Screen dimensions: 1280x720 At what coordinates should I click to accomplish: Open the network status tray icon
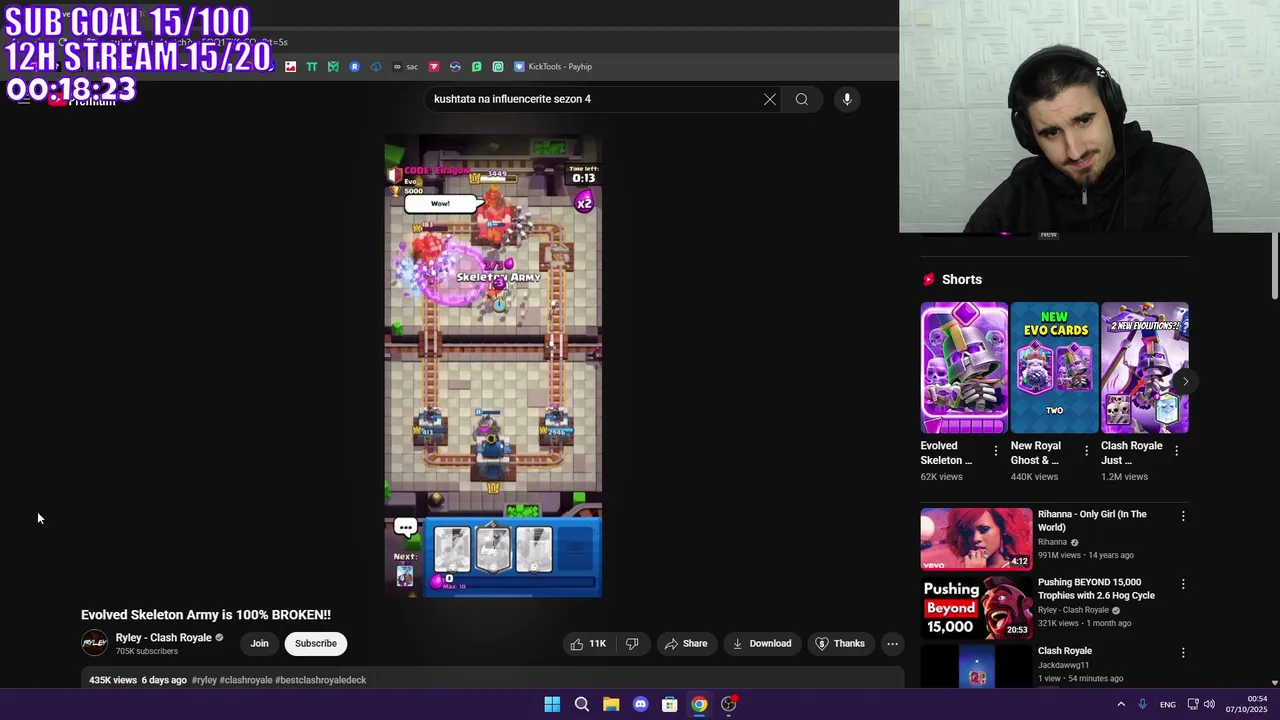click(1193, 704)
